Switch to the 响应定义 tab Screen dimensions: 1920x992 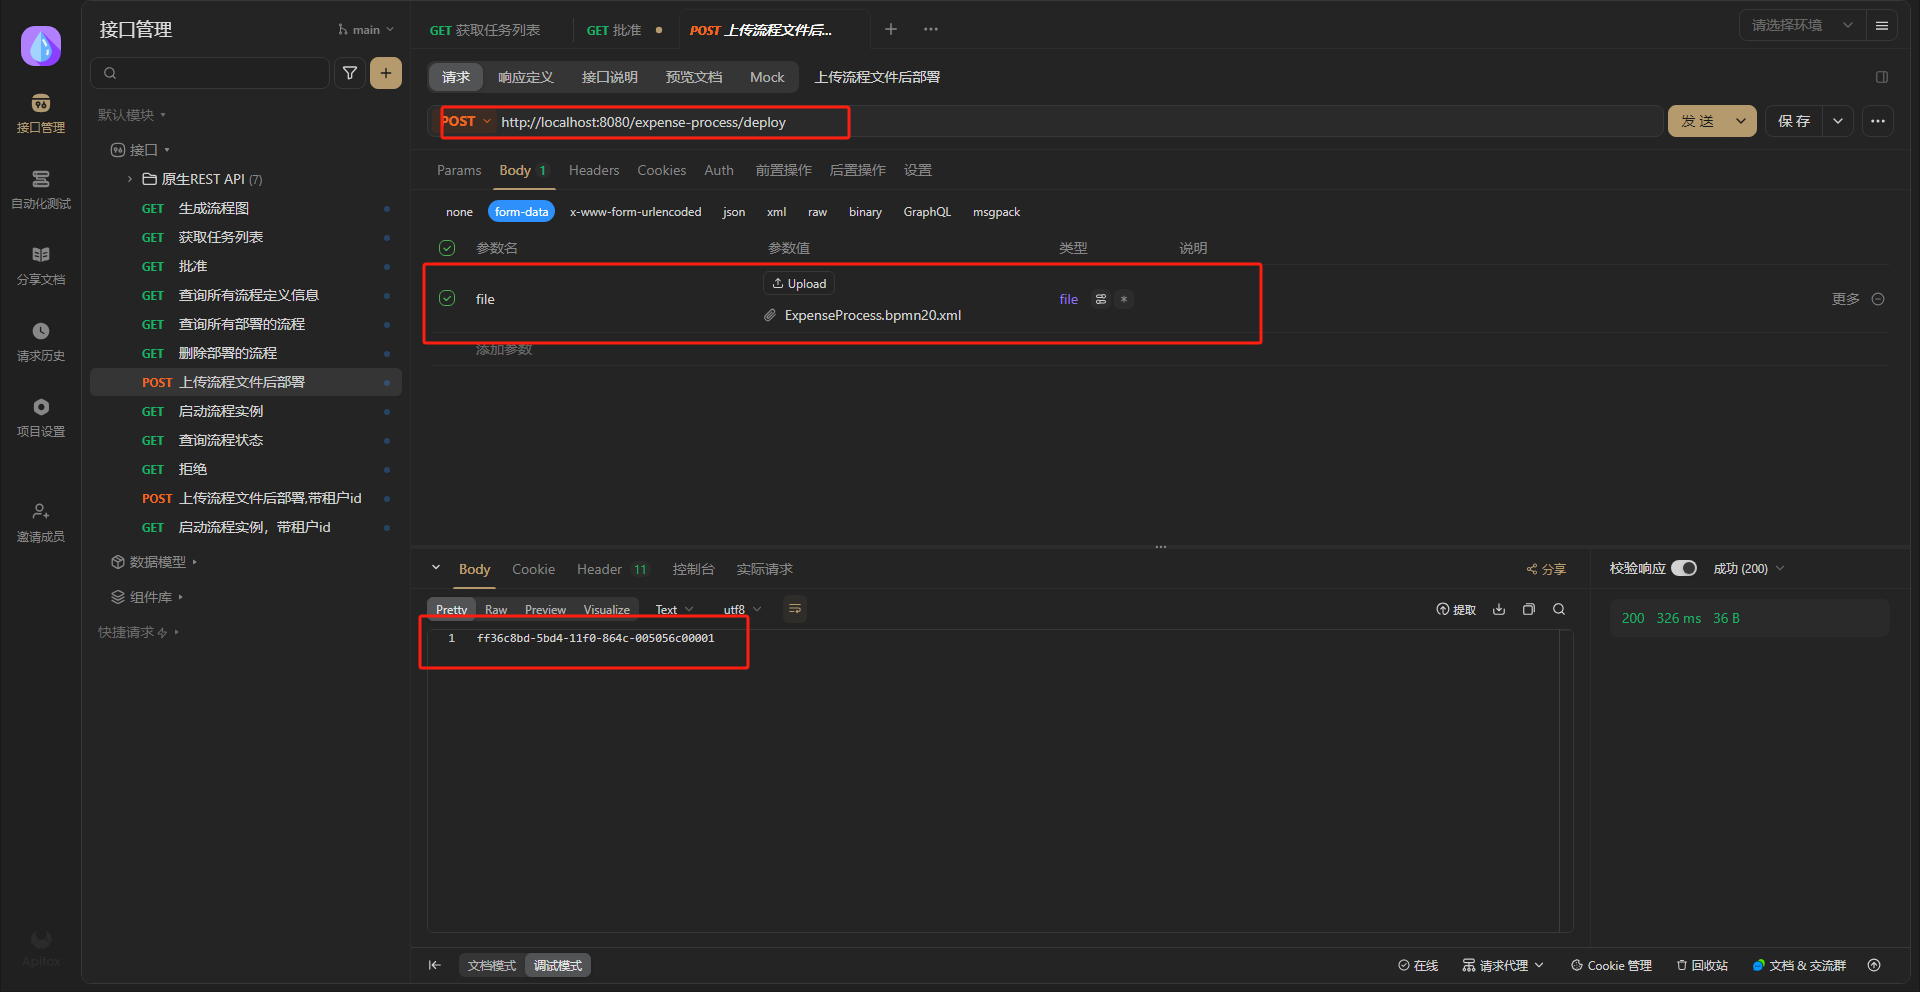click(x=526, y=77)
